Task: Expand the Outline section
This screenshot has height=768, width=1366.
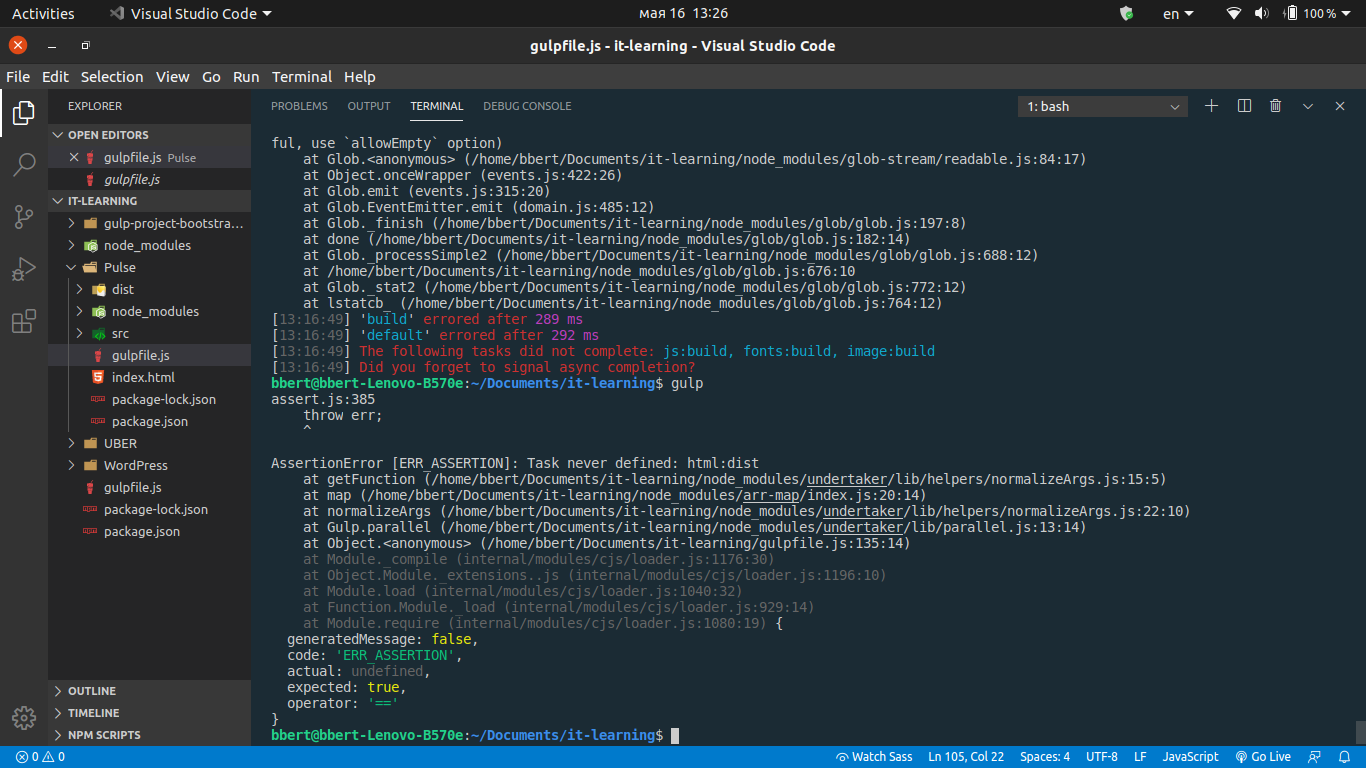Action: tap(150, 691)
